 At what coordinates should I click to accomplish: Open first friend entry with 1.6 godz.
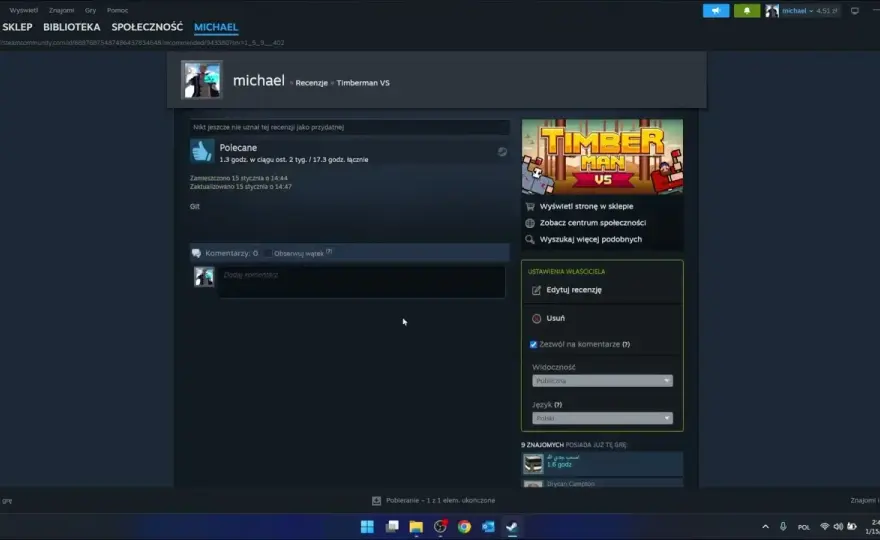tap(602, 464)
